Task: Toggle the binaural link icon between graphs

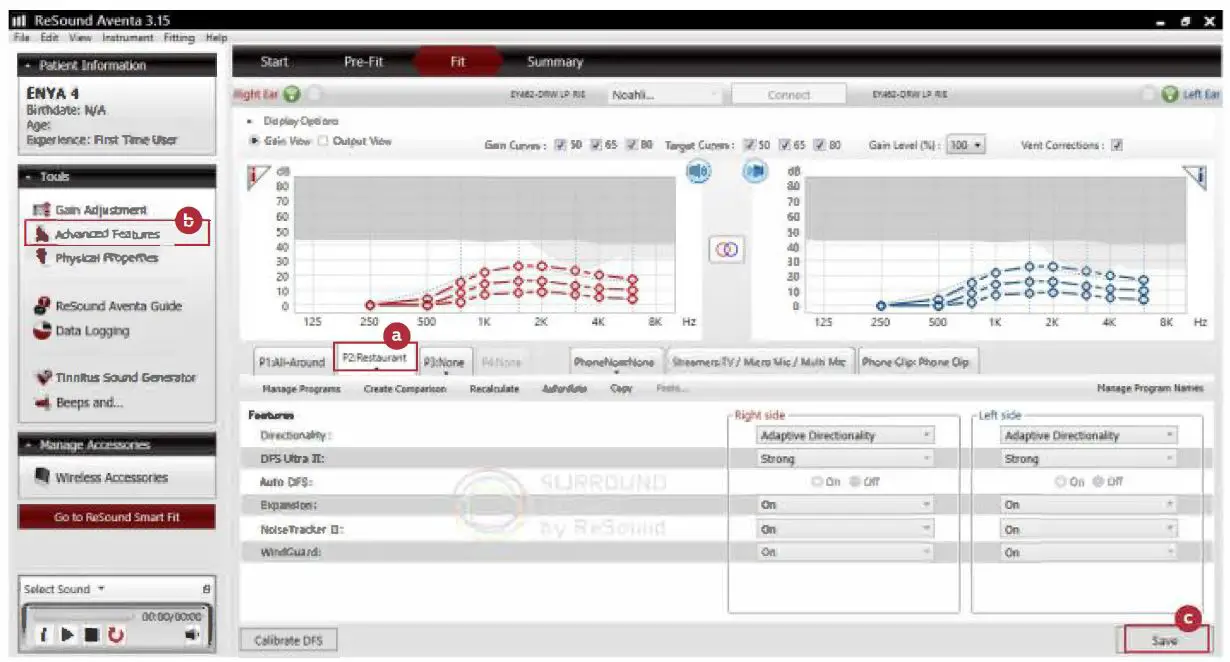Action: click(726, 250)
